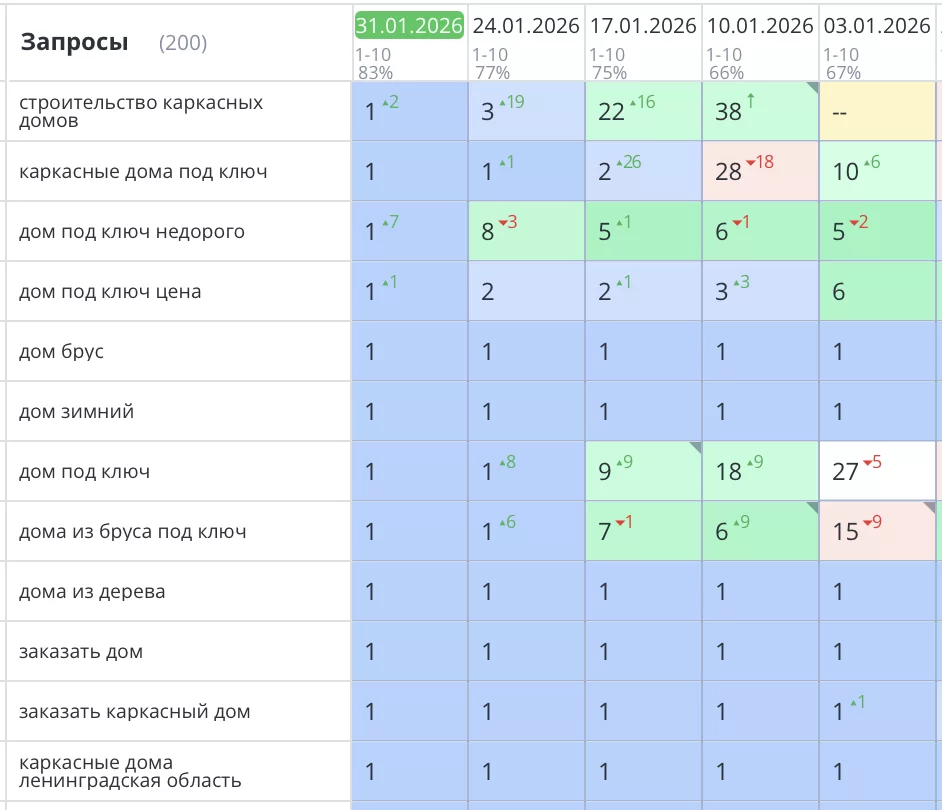This screenshot has width=942, height=810.
Task: Click the green up arrow beside position 38
Action: 752,102
